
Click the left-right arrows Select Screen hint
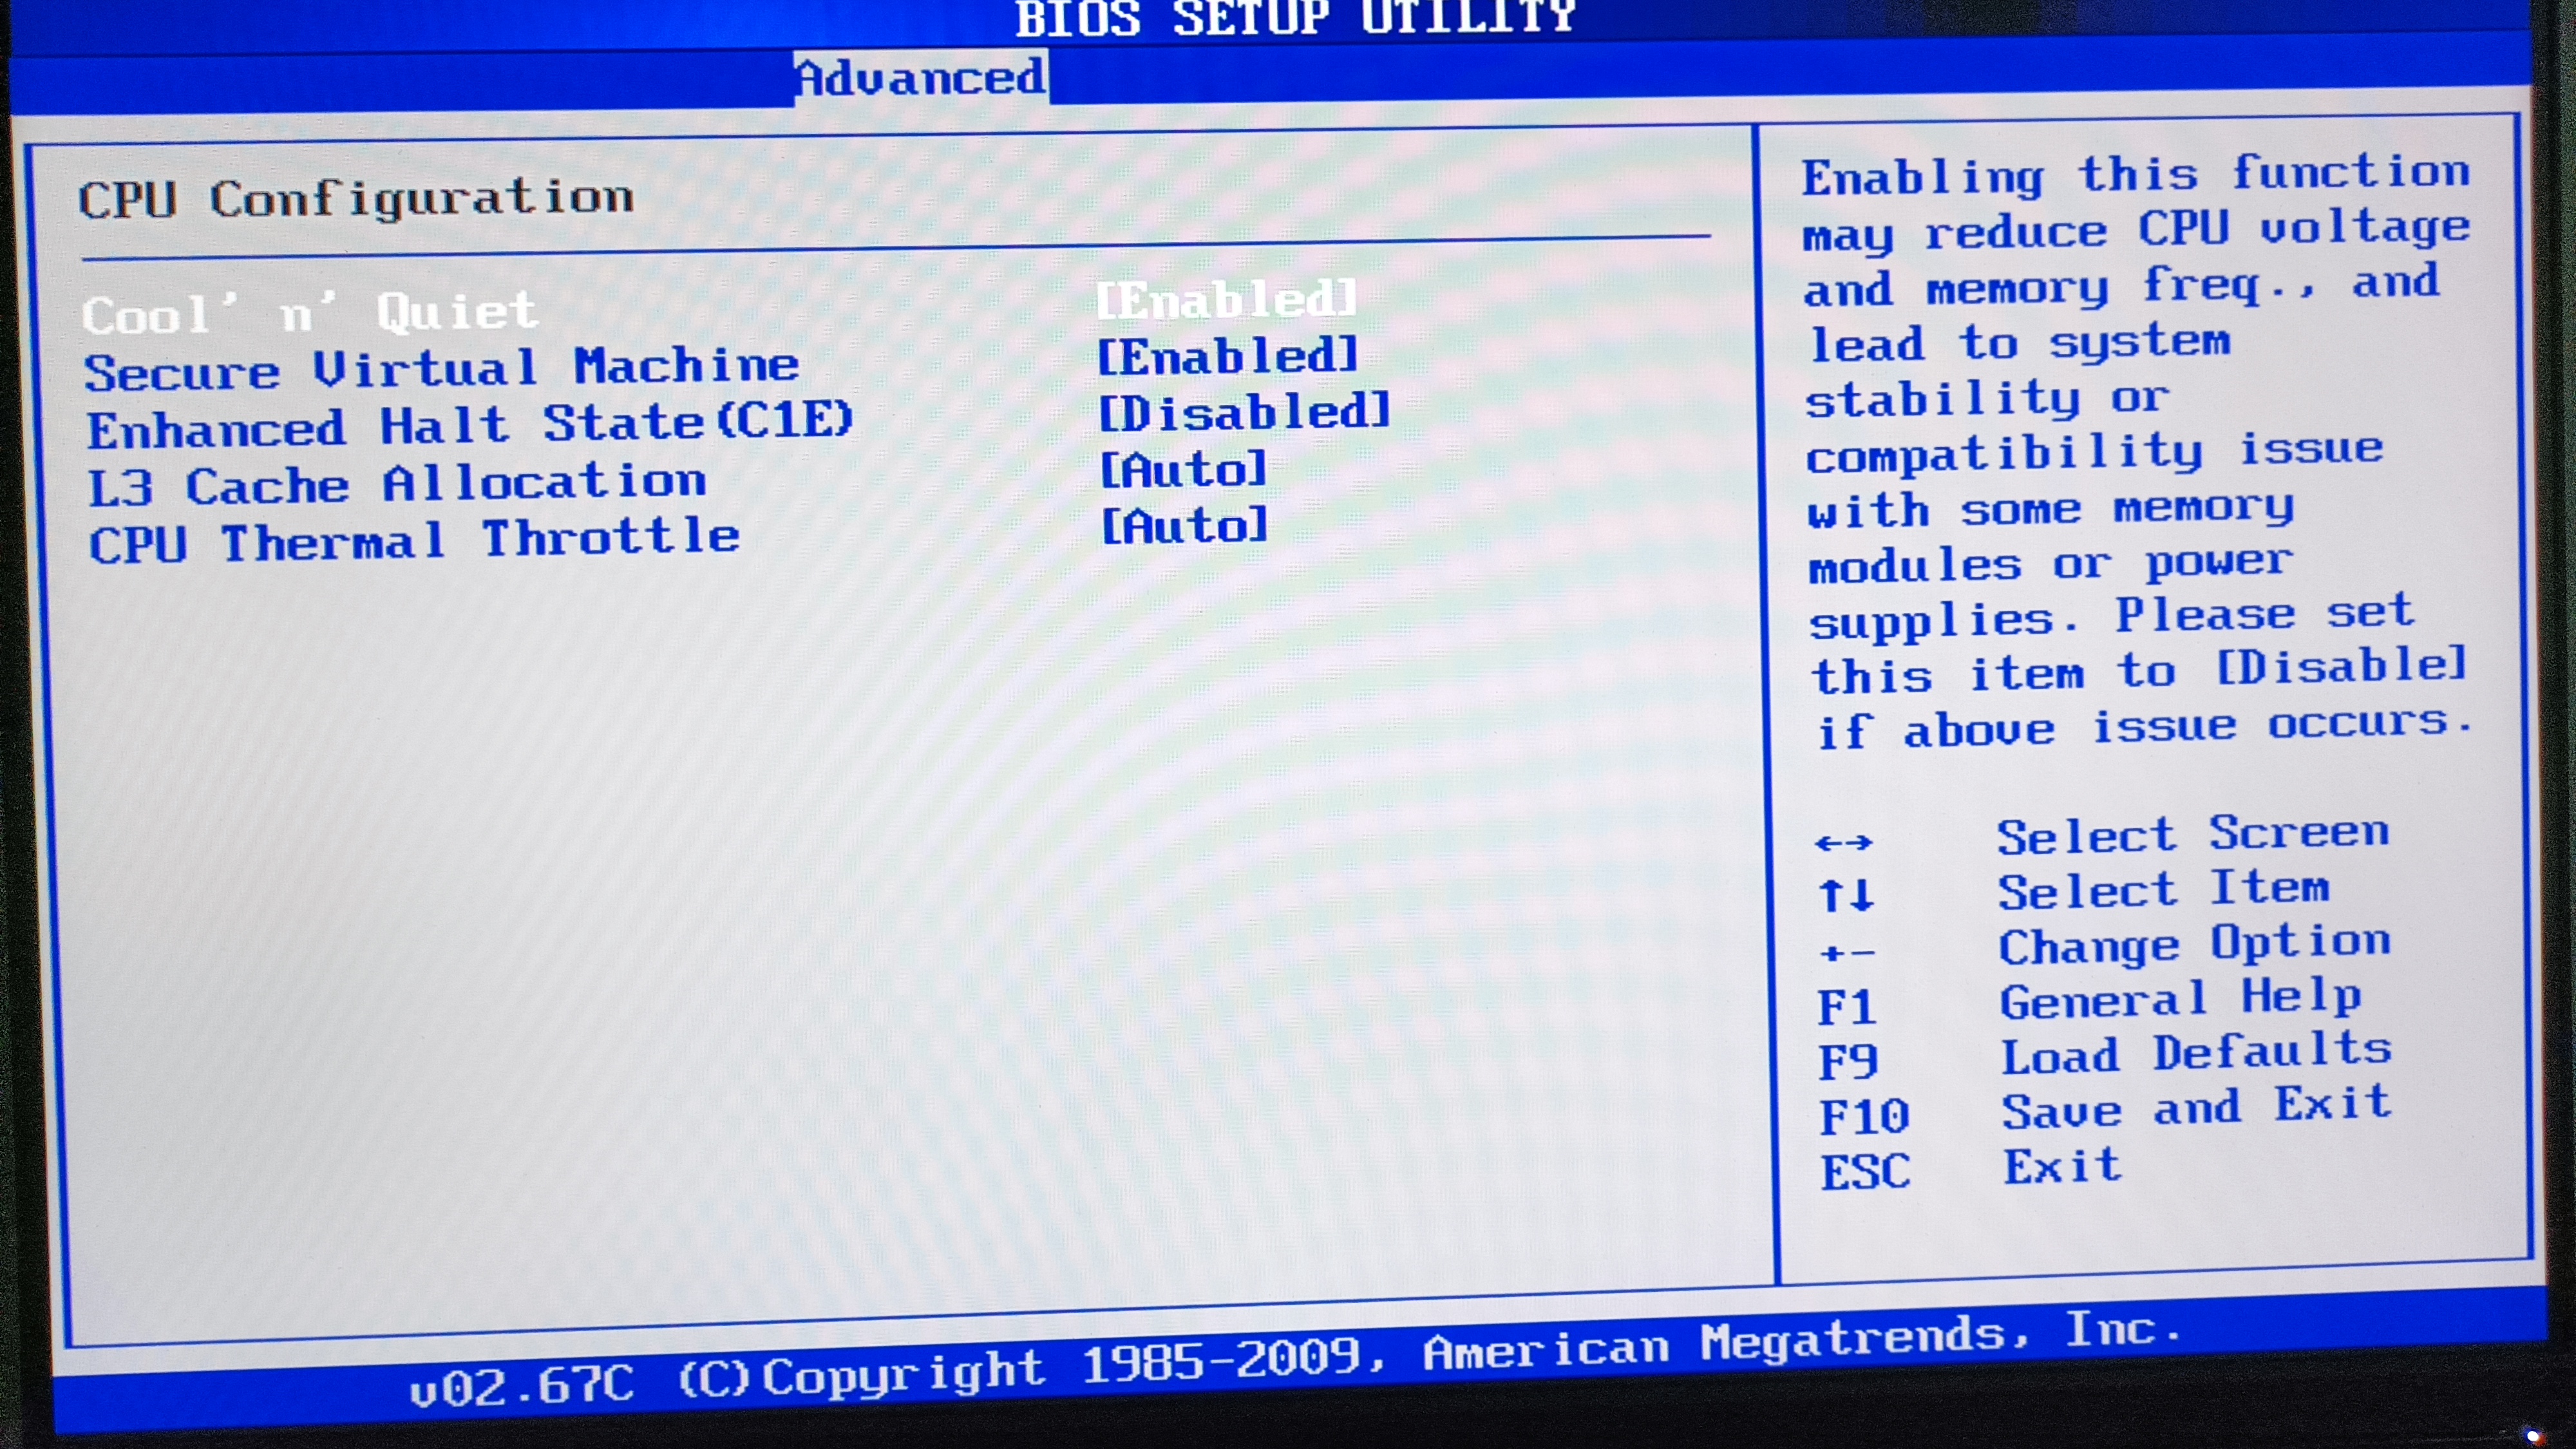[1843, 842]
